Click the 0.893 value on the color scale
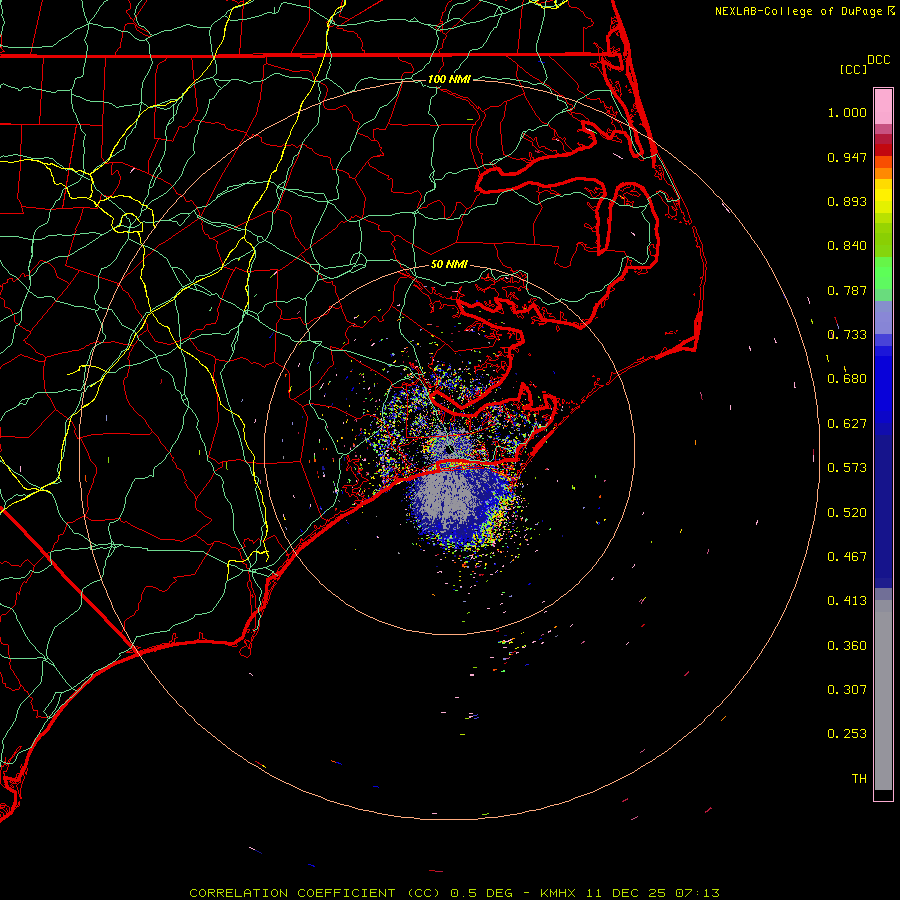This screenshot has width=900, height=900. tap(847, 201)
